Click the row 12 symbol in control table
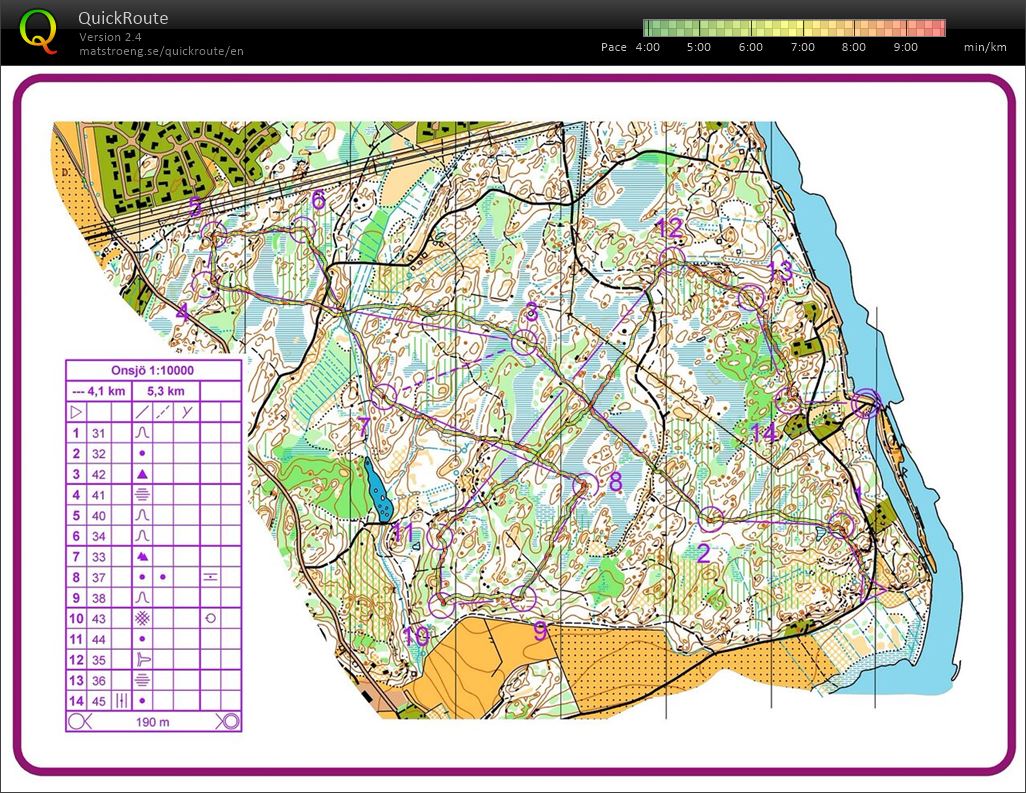The width and height of the screenshot is (1026, 793). click(142, 660)
